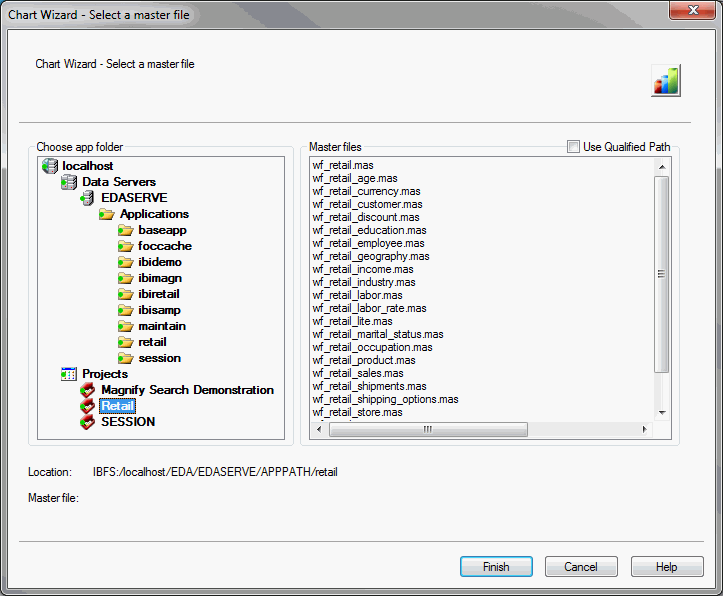Select the highlighted Retail project
The height and width of the screenshot is (596, 723).
tap(118, 406)
